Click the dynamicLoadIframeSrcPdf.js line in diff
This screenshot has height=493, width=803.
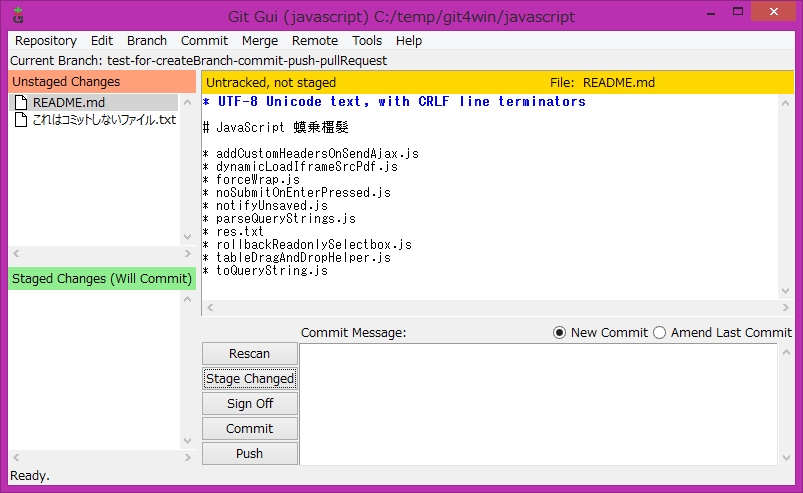(x=300, y=166)
